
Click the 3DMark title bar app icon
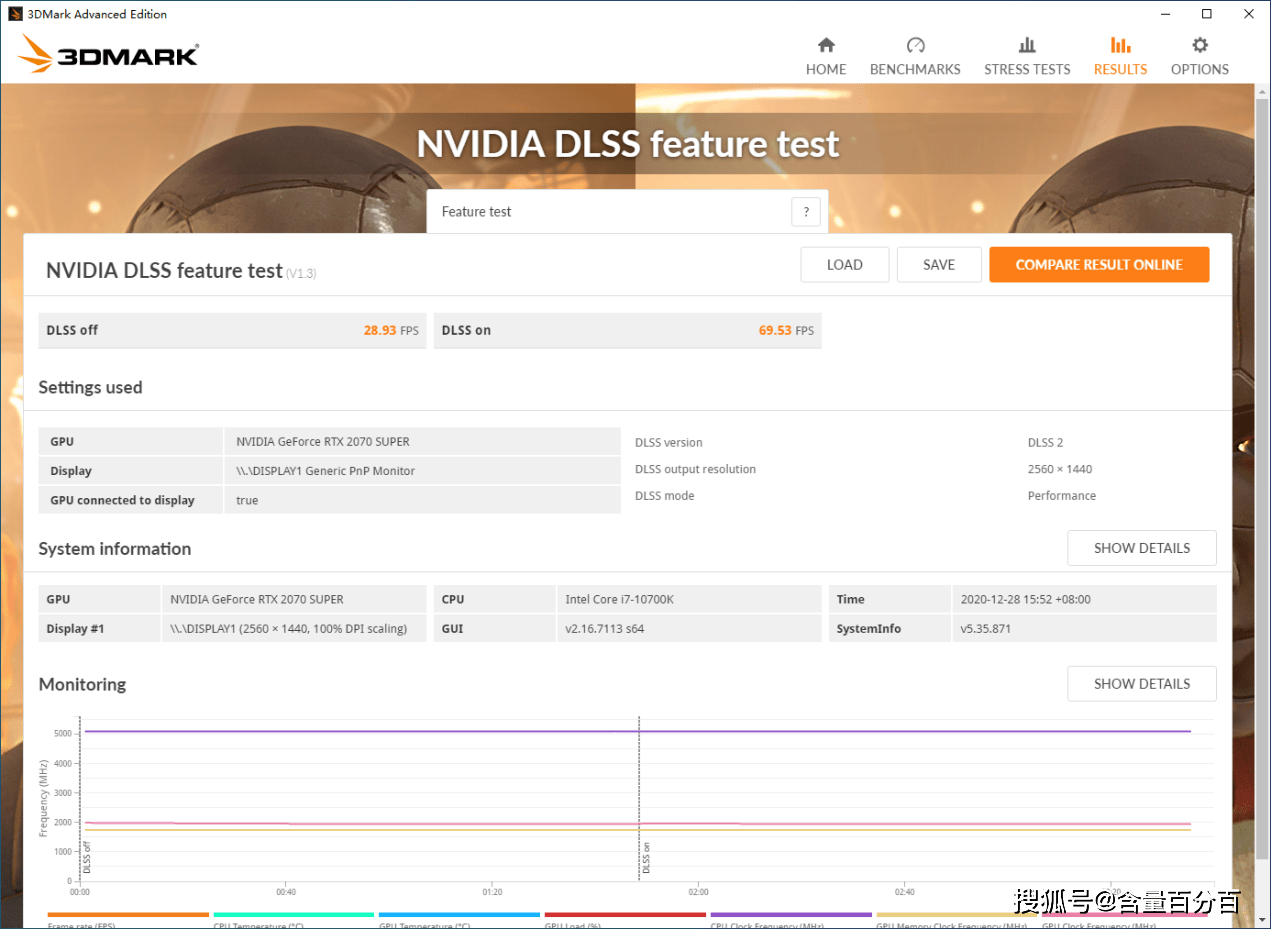pyautogui.click(x=16, y=14)
